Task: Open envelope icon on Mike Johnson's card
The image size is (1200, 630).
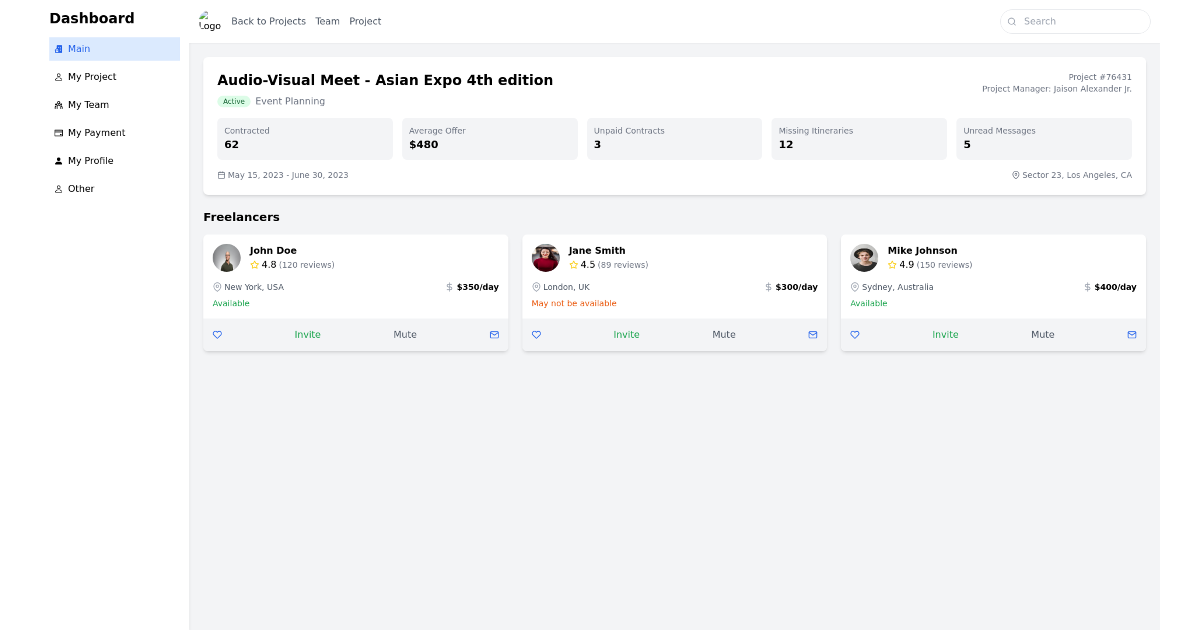Action: [x=1131, y=335]
